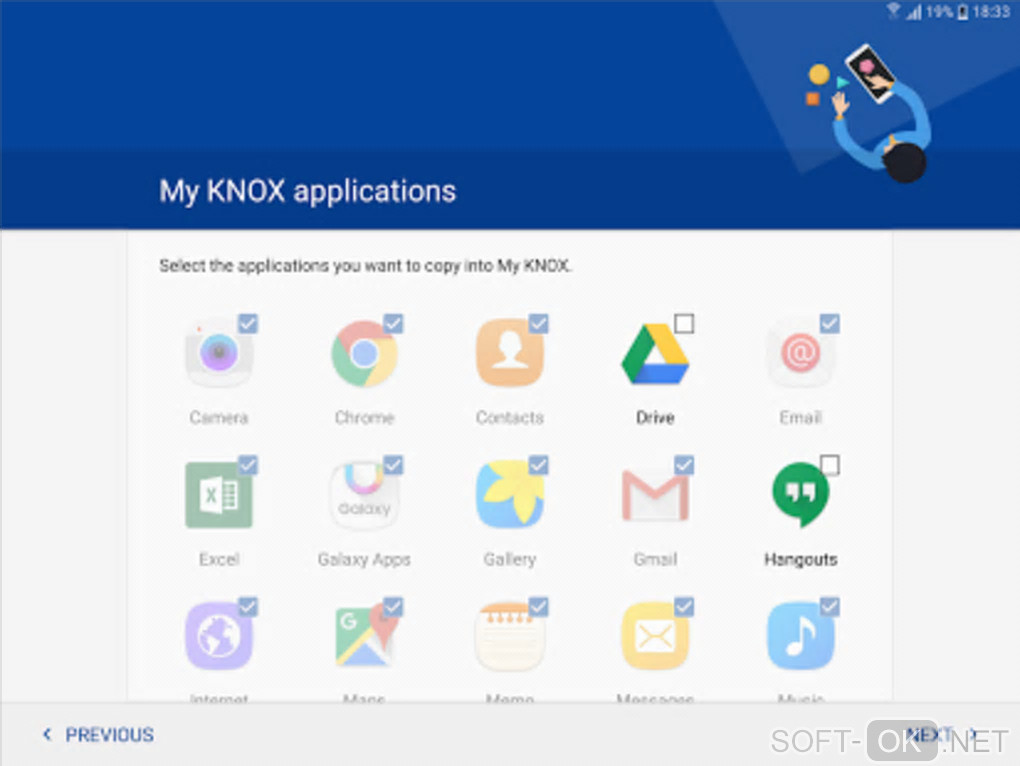Choose the Contacts app icon

point(510,354)
